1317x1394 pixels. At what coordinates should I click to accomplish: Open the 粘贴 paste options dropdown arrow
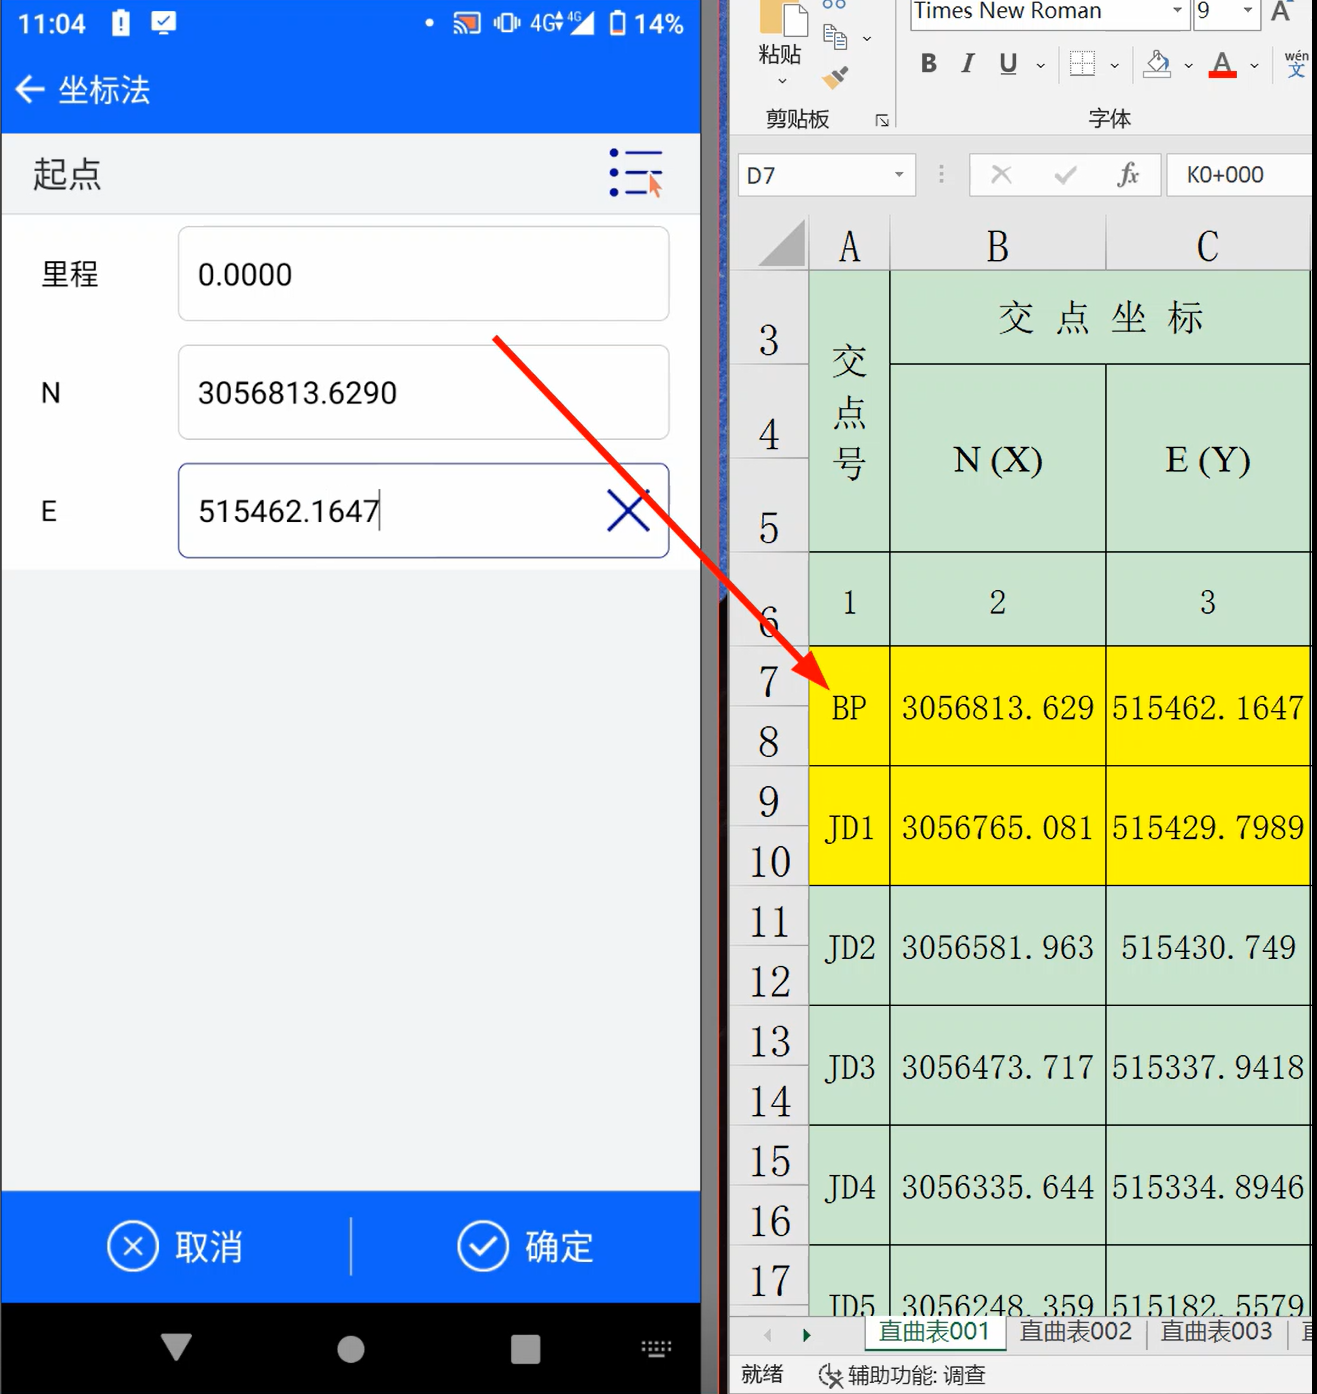(782, 81)
